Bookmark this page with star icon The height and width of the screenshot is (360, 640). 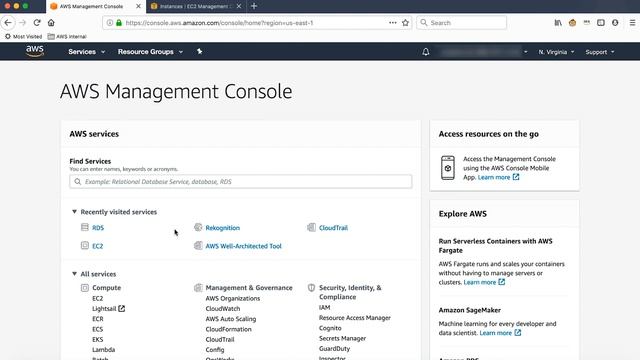pyautogui.click(x=405, y=23)
